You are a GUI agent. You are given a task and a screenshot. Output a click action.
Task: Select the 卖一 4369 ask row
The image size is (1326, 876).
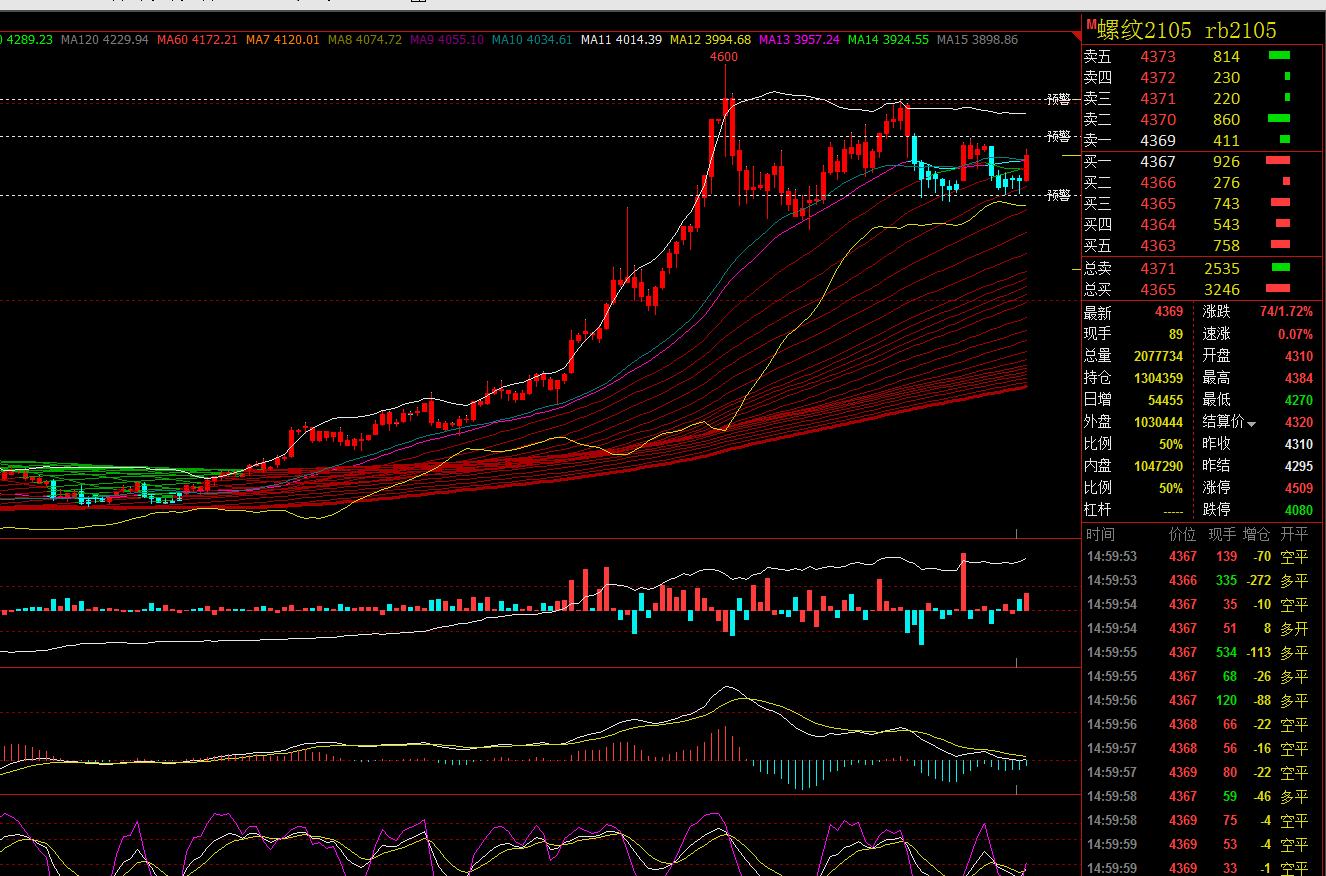click(x=1203, y=141)
